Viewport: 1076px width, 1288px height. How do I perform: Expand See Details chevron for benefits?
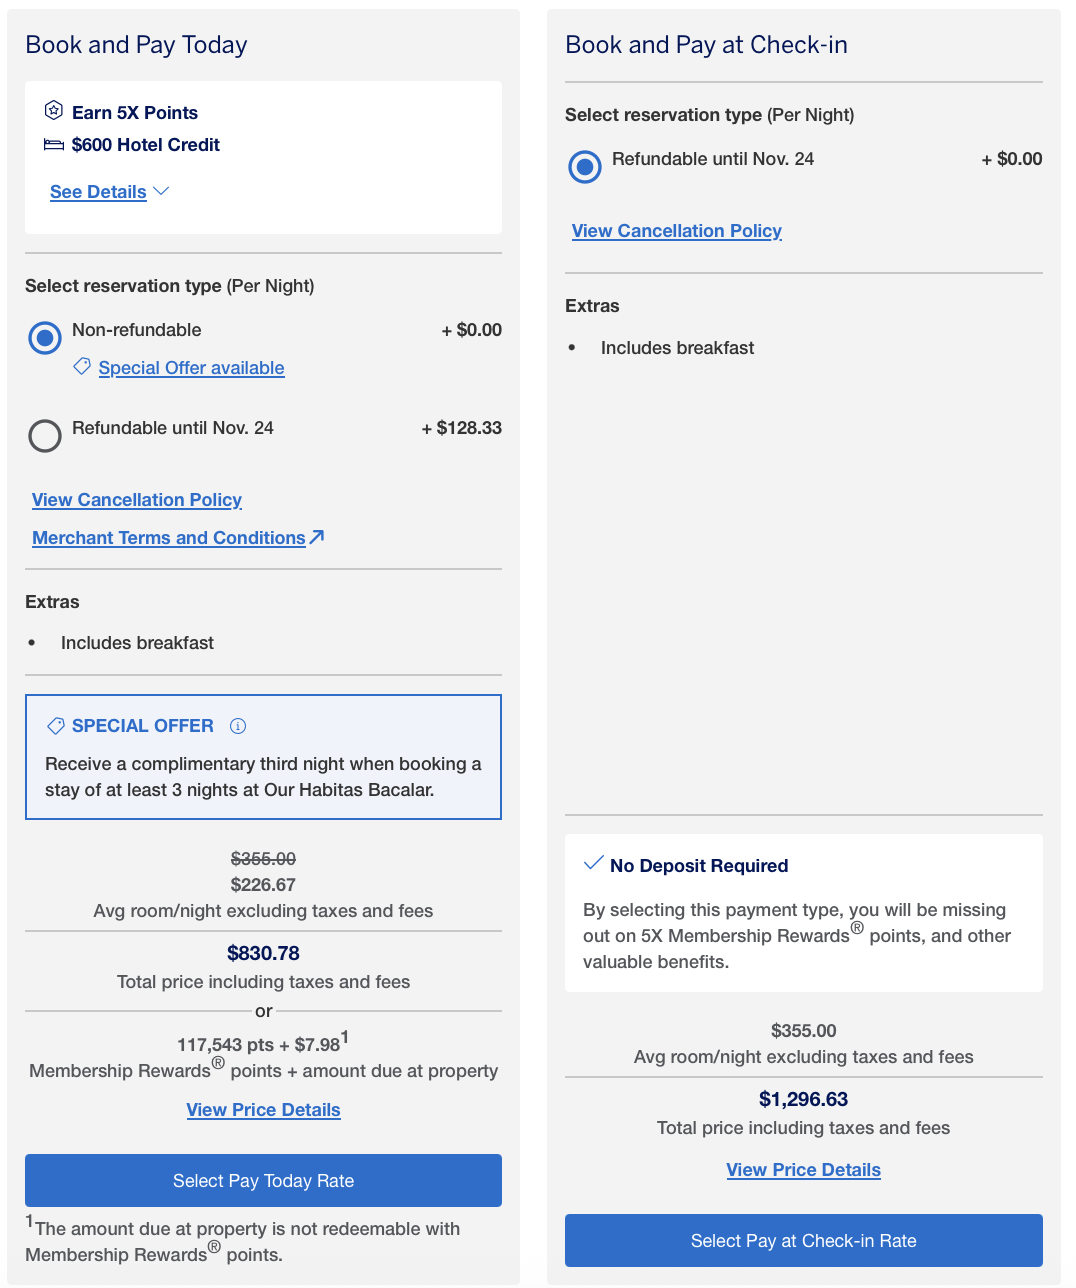[x=161, y=191]
